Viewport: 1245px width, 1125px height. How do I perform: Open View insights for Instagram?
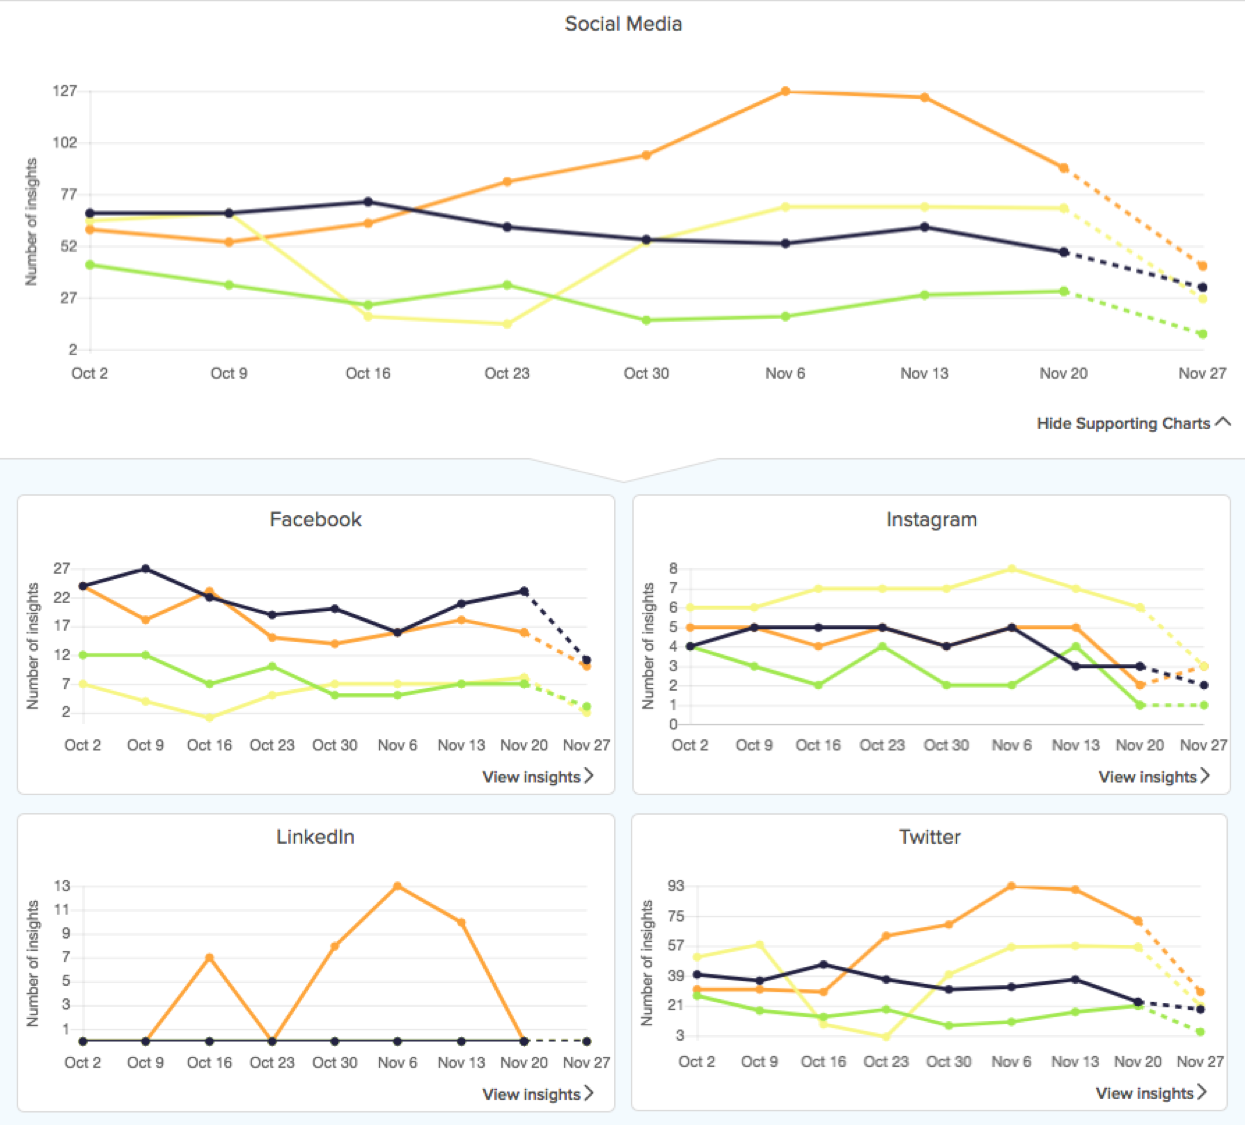[x=1153, y=777]
